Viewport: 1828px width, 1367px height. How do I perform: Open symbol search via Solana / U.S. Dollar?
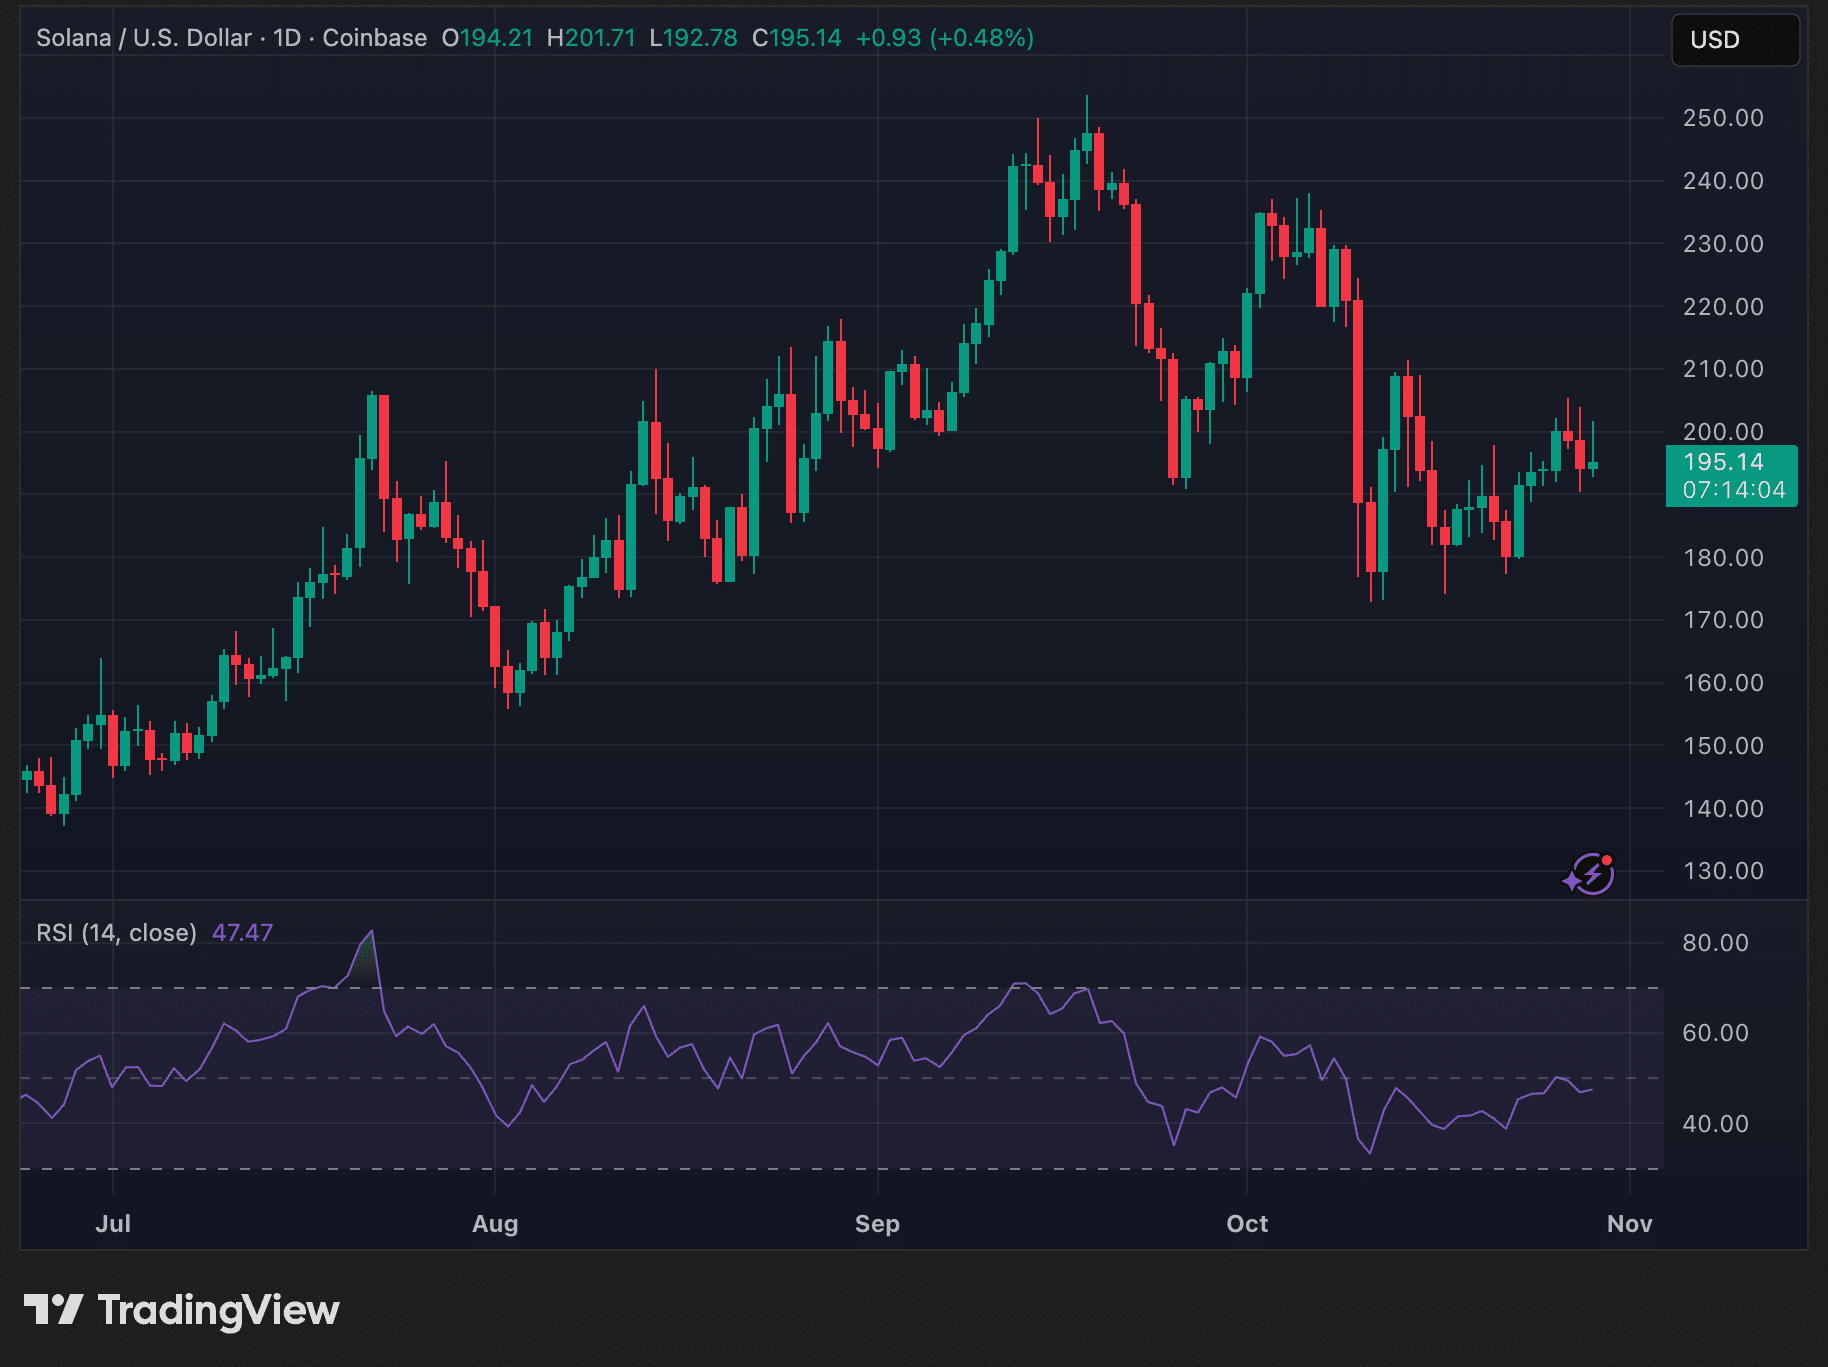[142, 38]
